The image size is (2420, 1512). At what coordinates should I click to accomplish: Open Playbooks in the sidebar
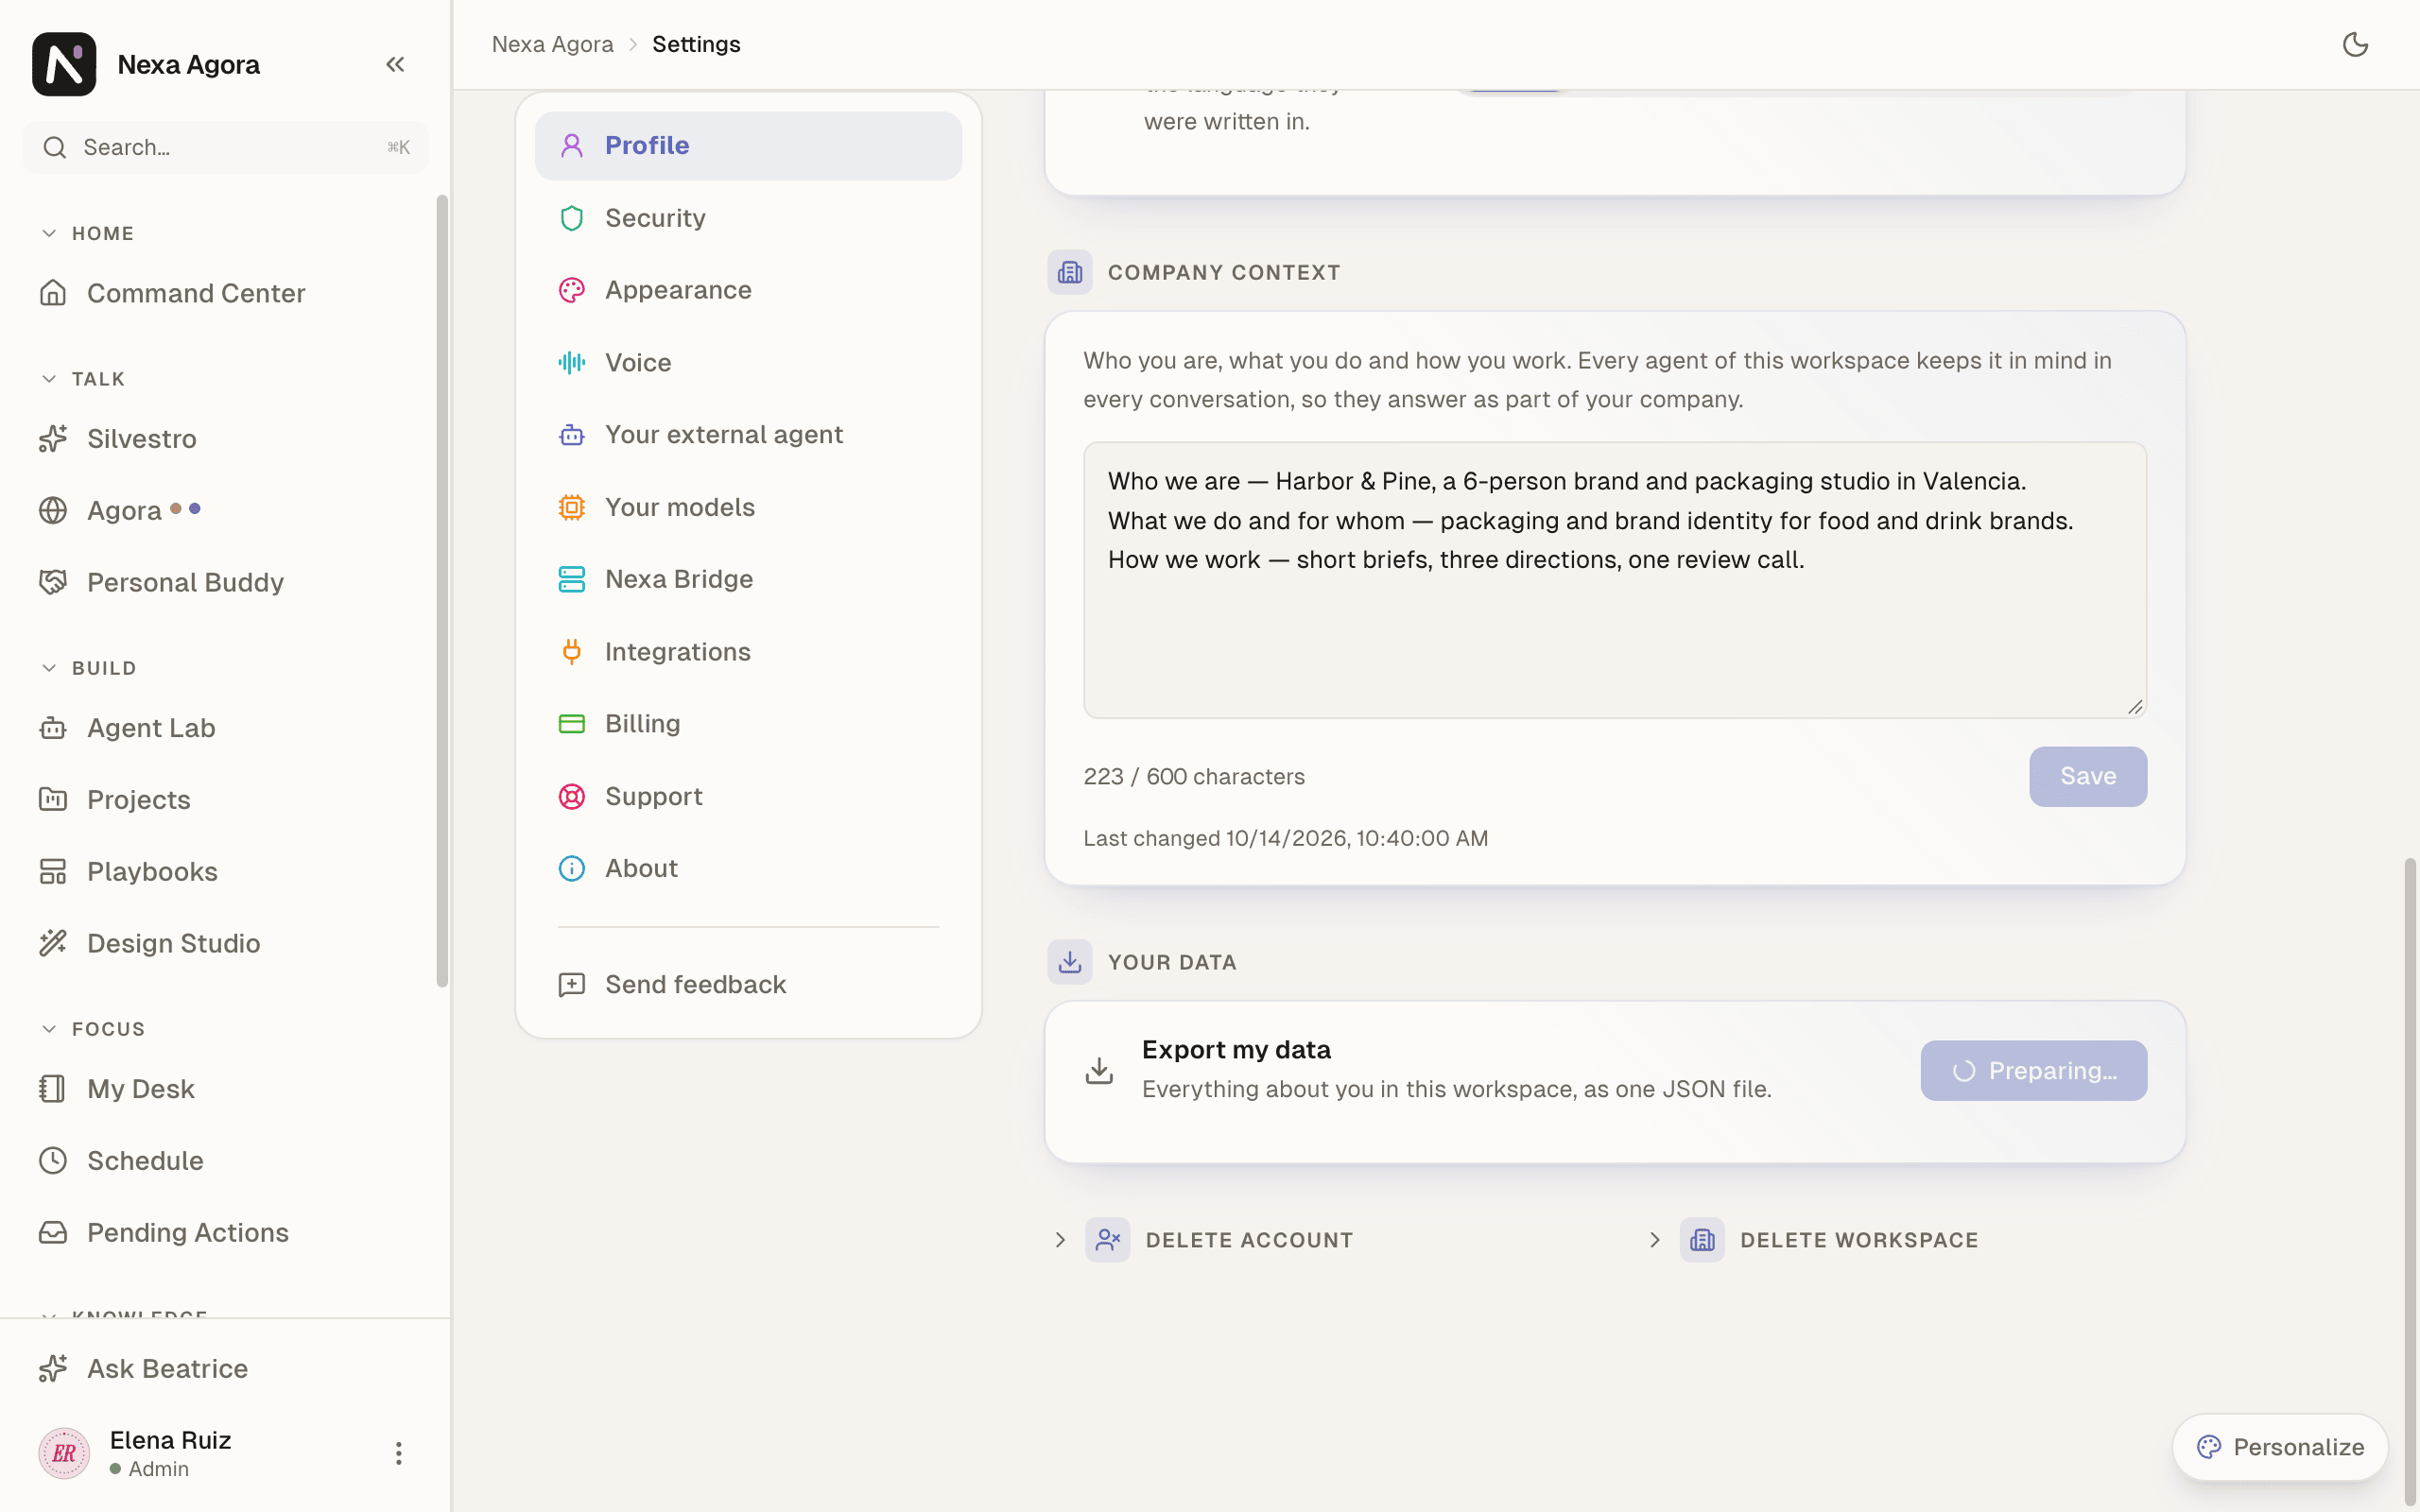[225, 872]
